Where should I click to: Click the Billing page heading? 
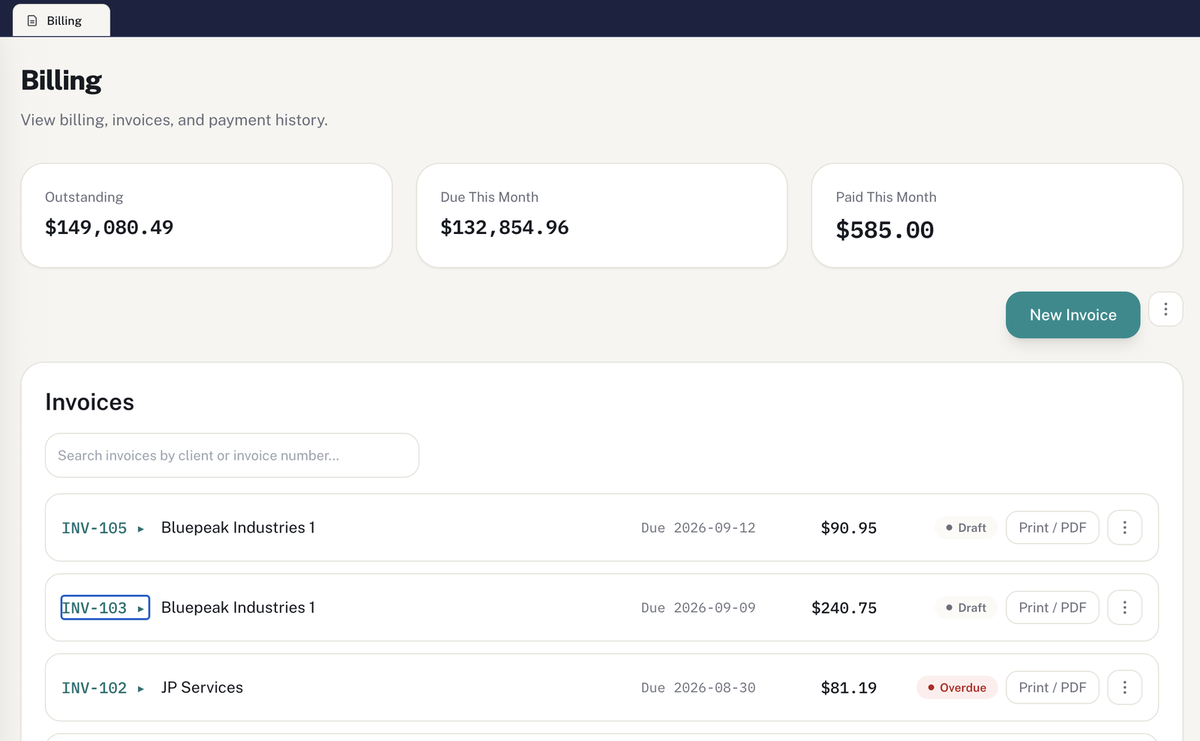61,80
